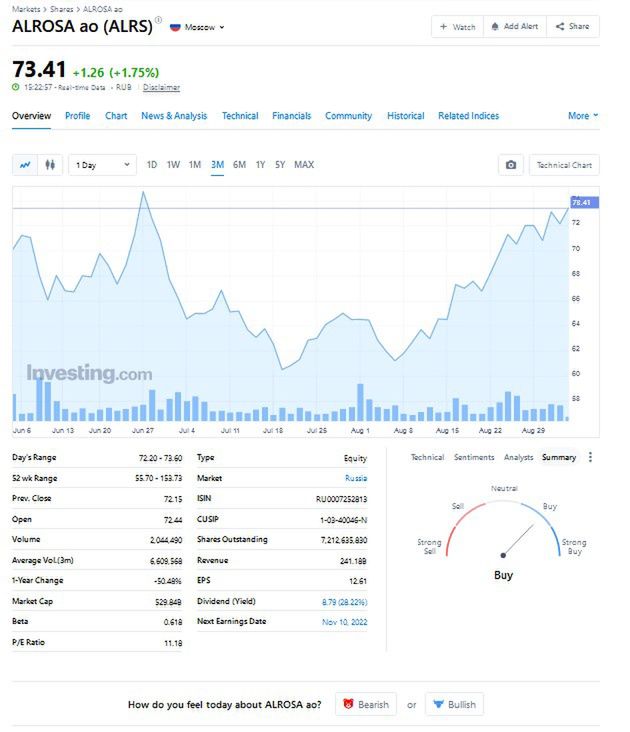Open Related Indices tab
Screen dimensions: 630x732
click(x=469, y=116)
